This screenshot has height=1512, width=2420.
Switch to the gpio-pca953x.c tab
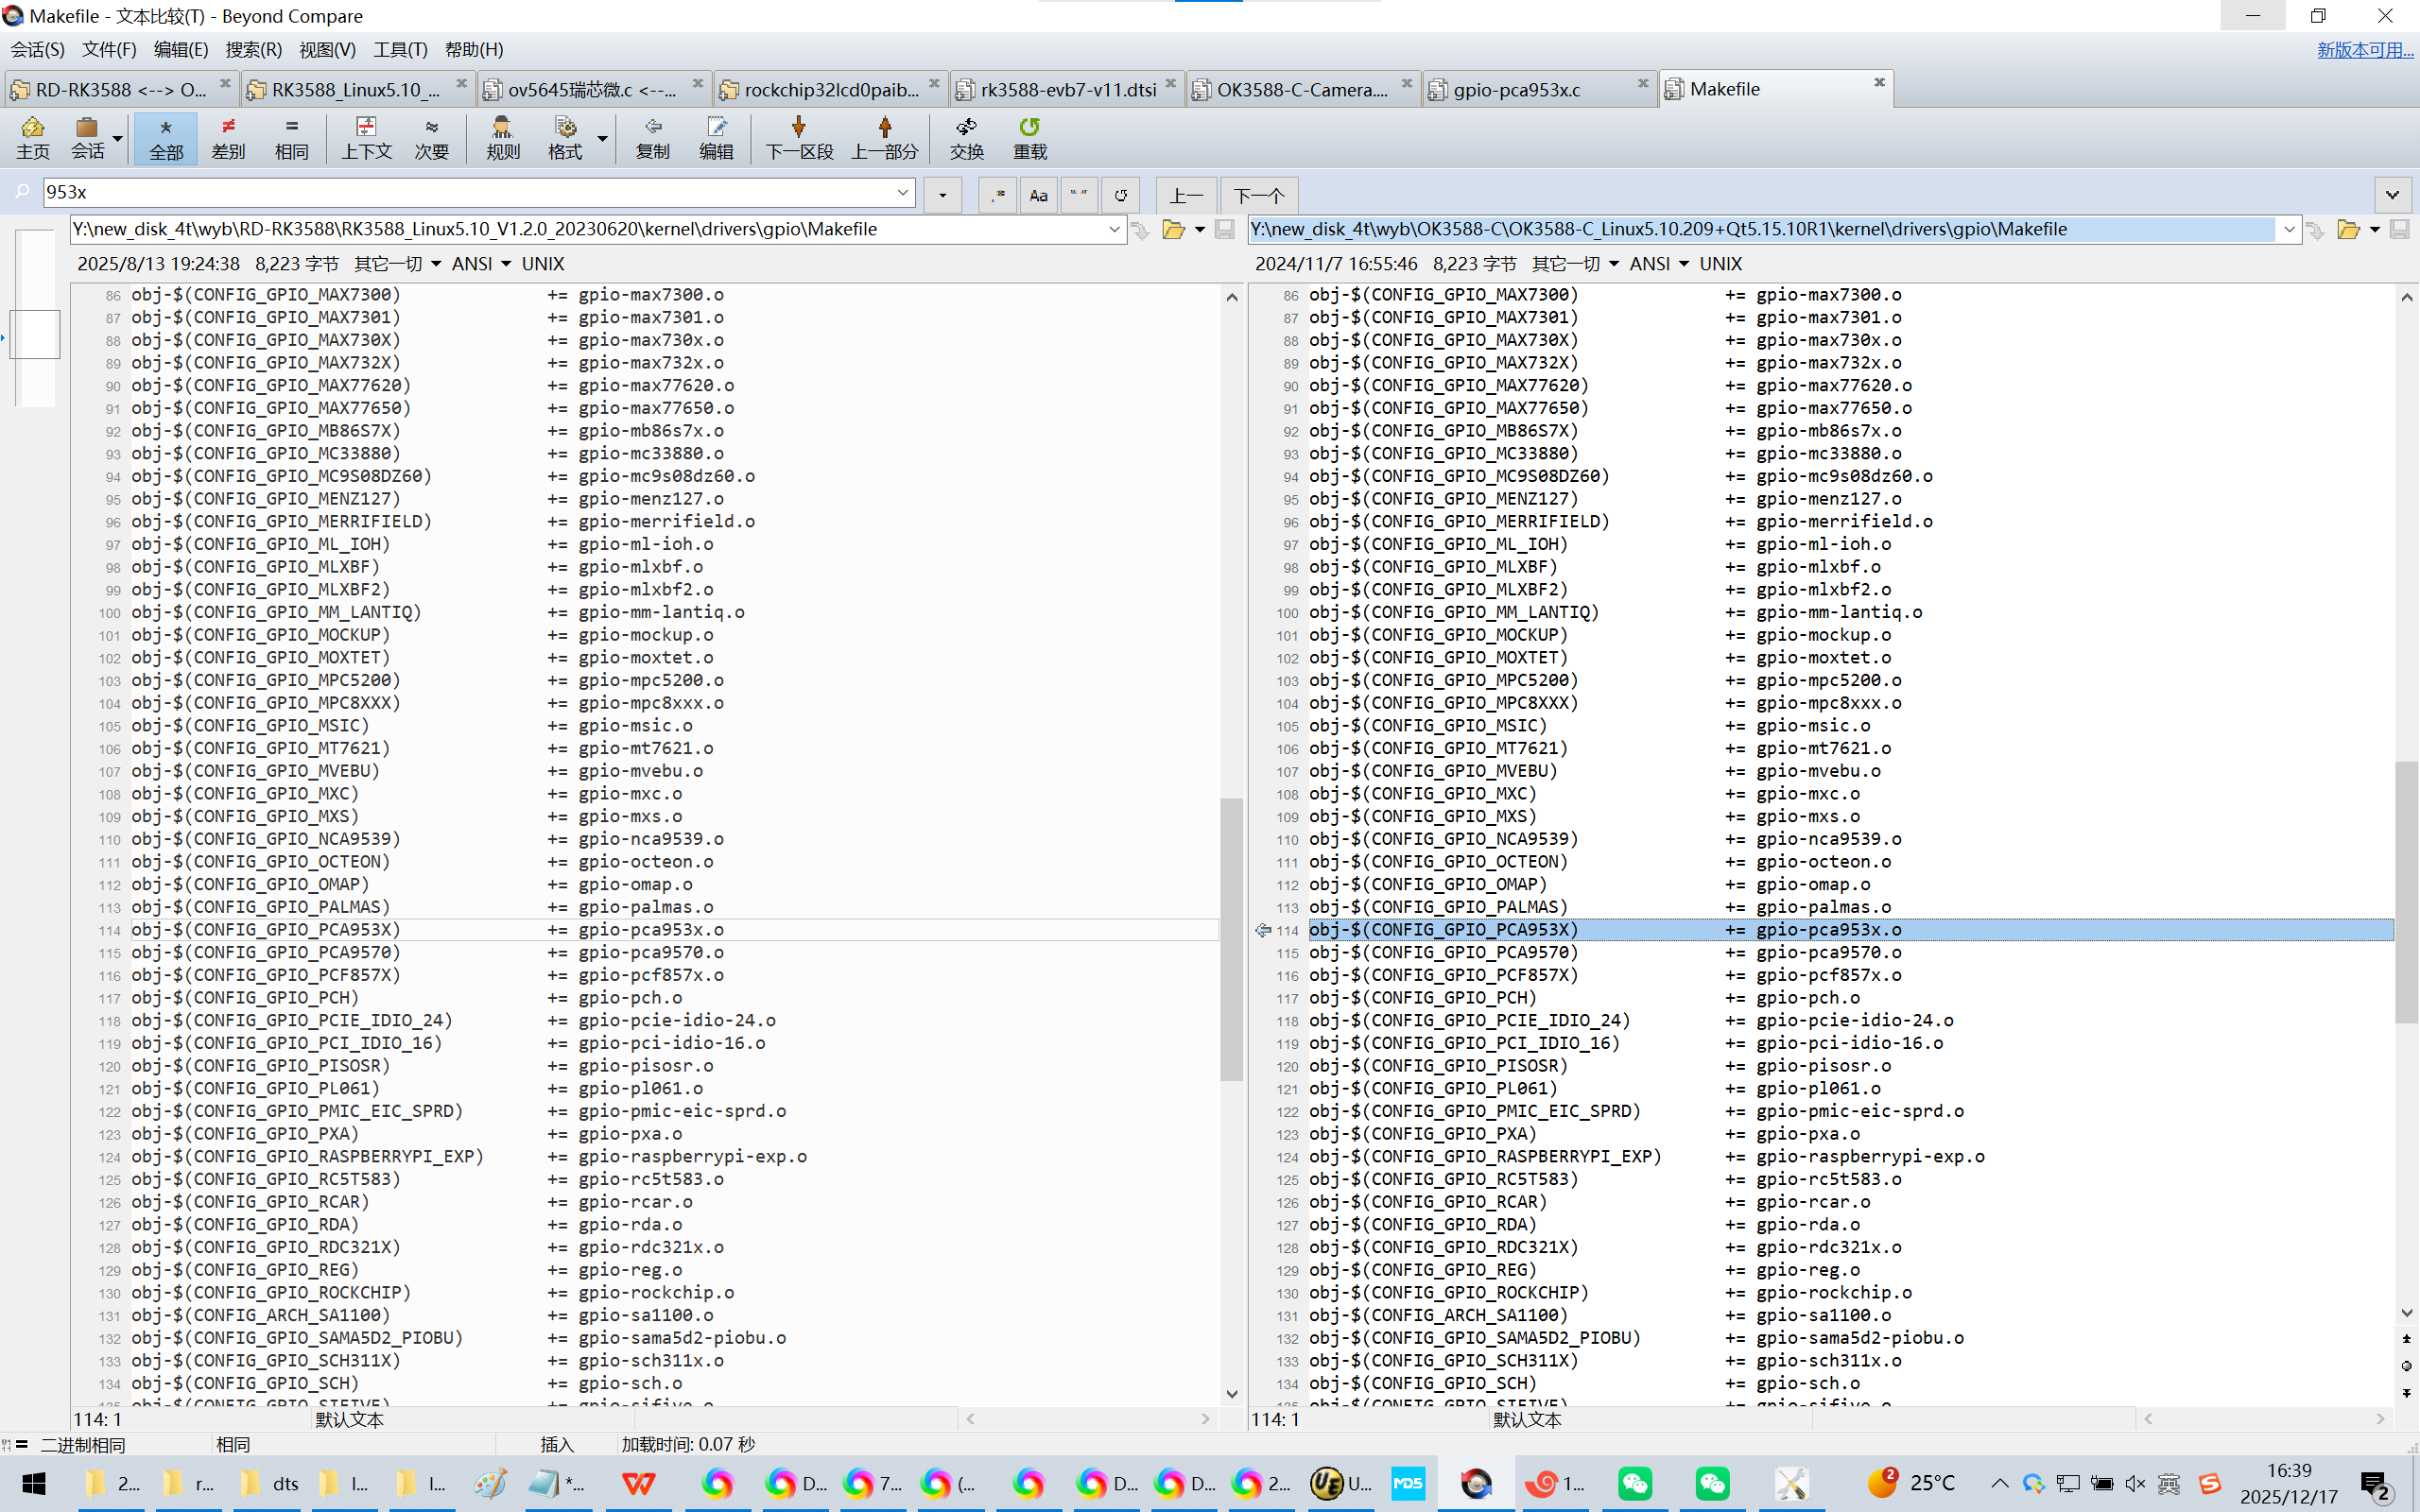pos(1516,90)
